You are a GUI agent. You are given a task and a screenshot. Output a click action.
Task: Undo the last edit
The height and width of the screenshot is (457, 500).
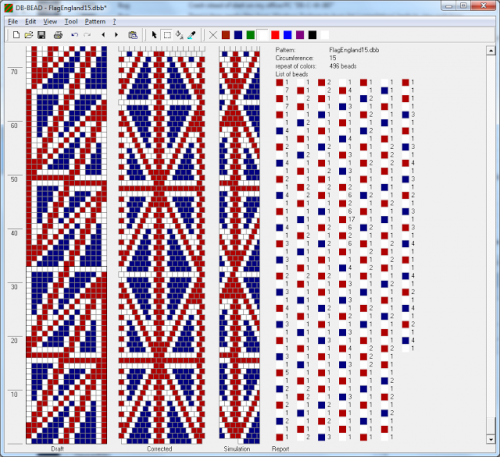(74, 35)
